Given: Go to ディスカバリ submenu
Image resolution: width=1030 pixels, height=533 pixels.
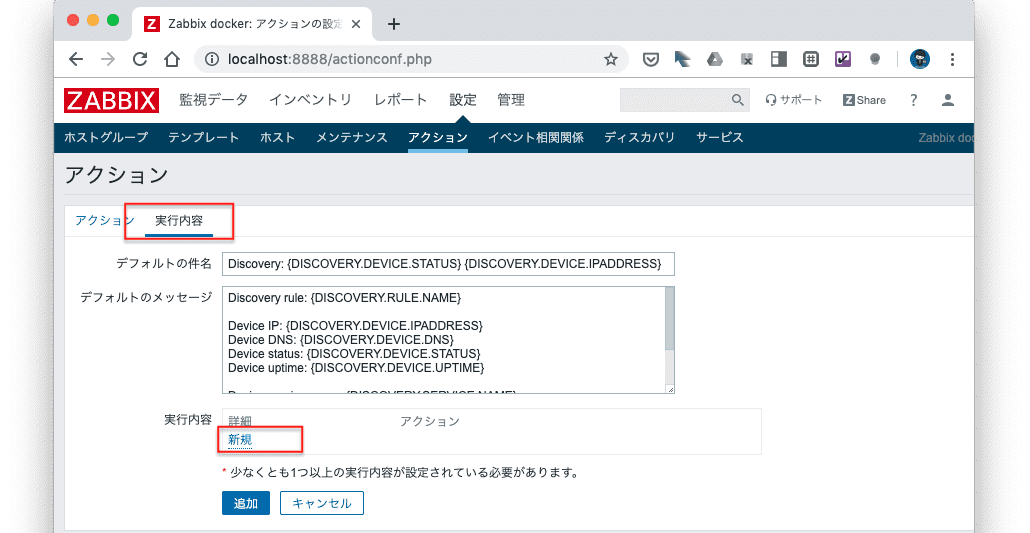Looking at the screenshot, I should (640, 137).
